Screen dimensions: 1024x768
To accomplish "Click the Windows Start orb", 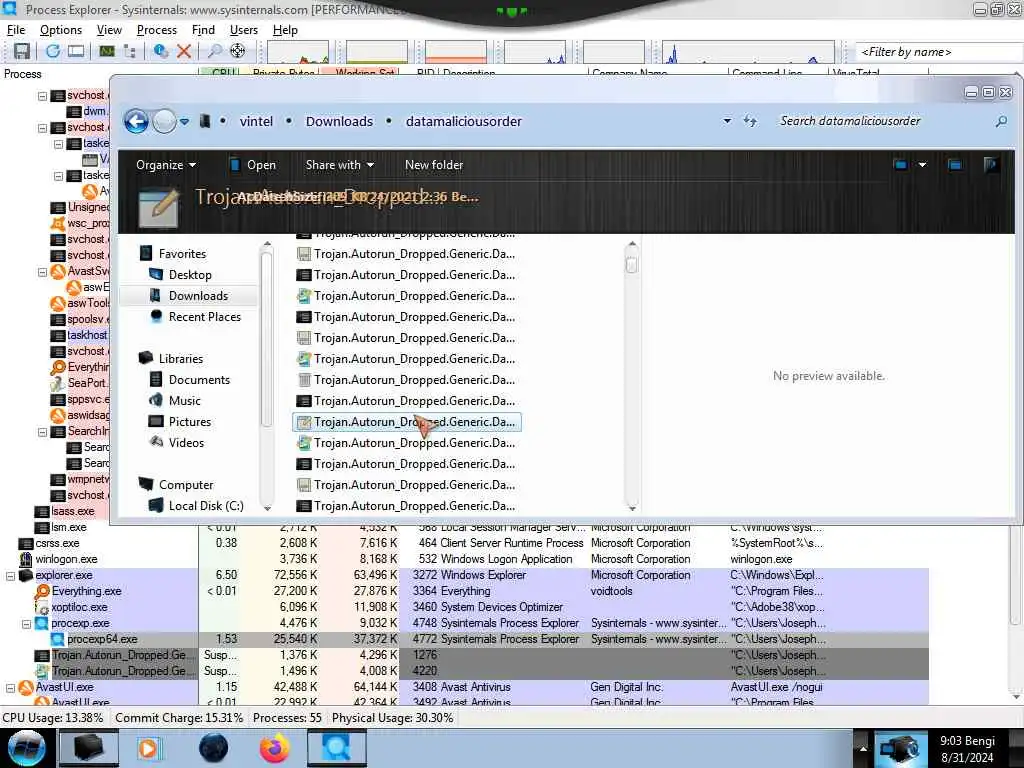I will [26, 748].
